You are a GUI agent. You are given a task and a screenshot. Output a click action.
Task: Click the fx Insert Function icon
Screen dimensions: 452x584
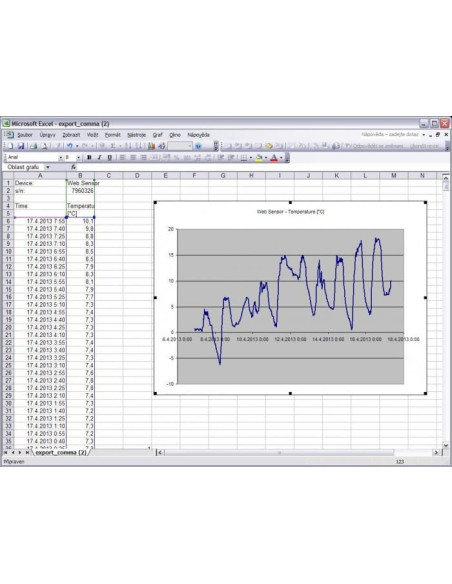73,167
